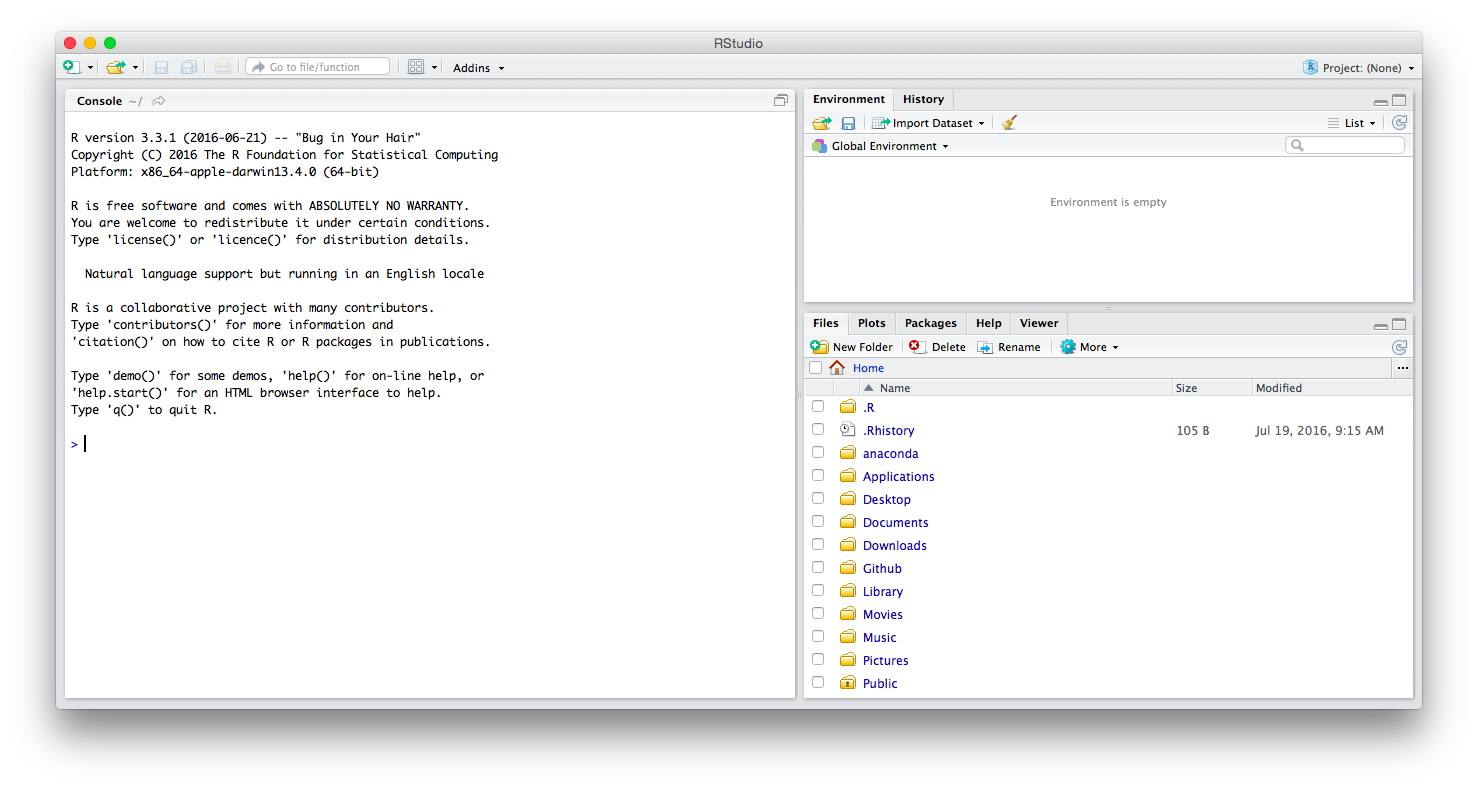Click the Home house icon in the path bar
This screenshot has height=789, width=1478.
pyautogui.click(x=837, y=368)
